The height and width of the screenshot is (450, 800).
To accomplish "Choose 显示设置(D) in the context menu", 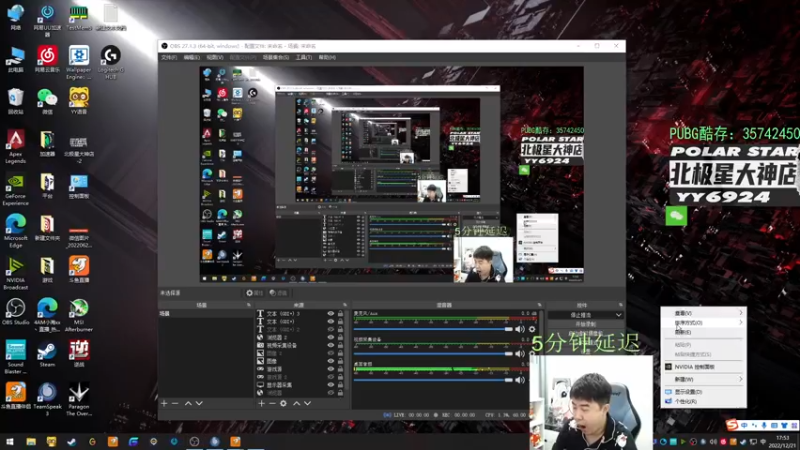I will pyautogui.click(x=704, y=392).
